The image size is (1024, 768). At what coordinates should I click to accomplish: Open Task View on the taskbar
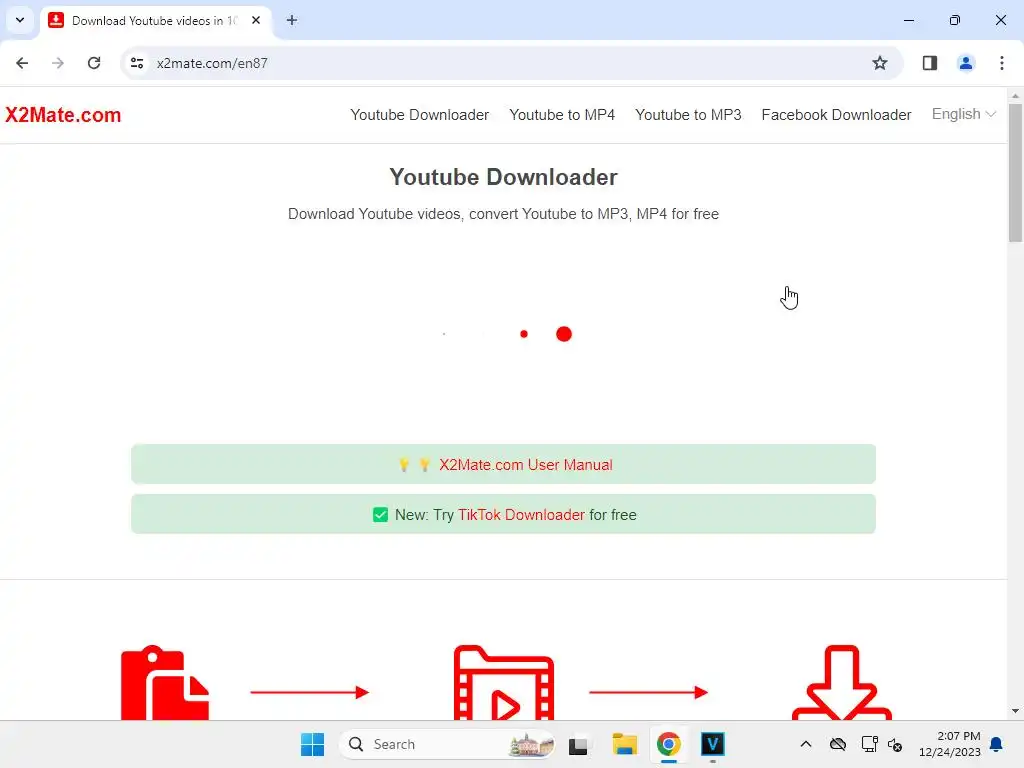(578, 744)
